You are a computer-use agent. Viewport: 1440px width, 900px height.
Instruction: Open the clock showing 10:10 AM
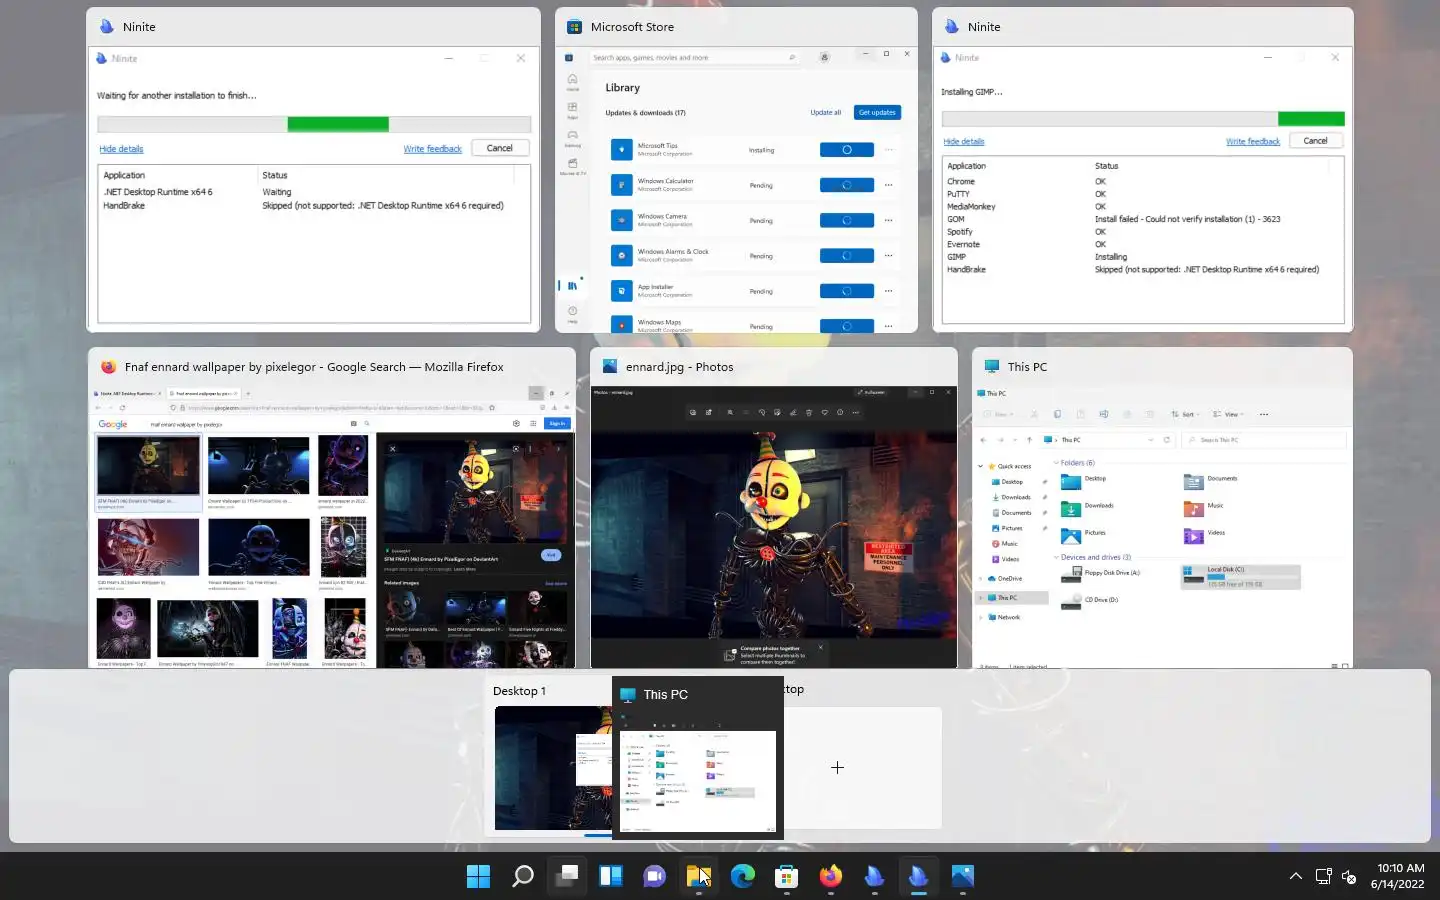[1398, 876]
